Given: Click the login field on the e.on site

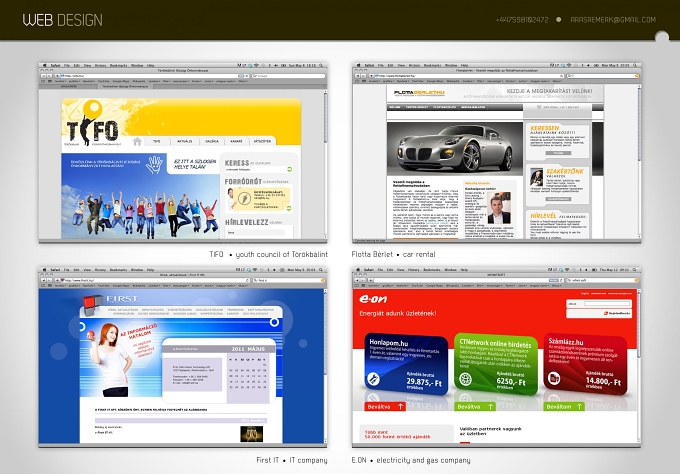Looking at the screenshot, I should tap(607, 304).
